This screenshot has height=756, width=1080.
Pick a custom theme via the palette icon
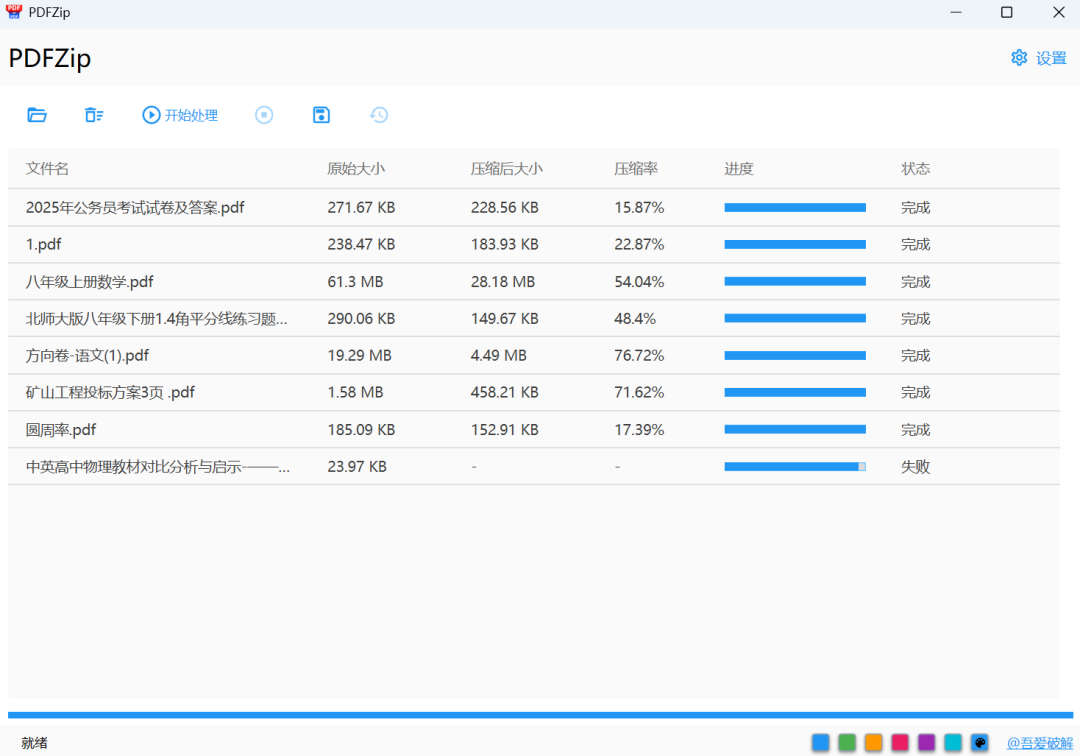[x=979, y=742]
